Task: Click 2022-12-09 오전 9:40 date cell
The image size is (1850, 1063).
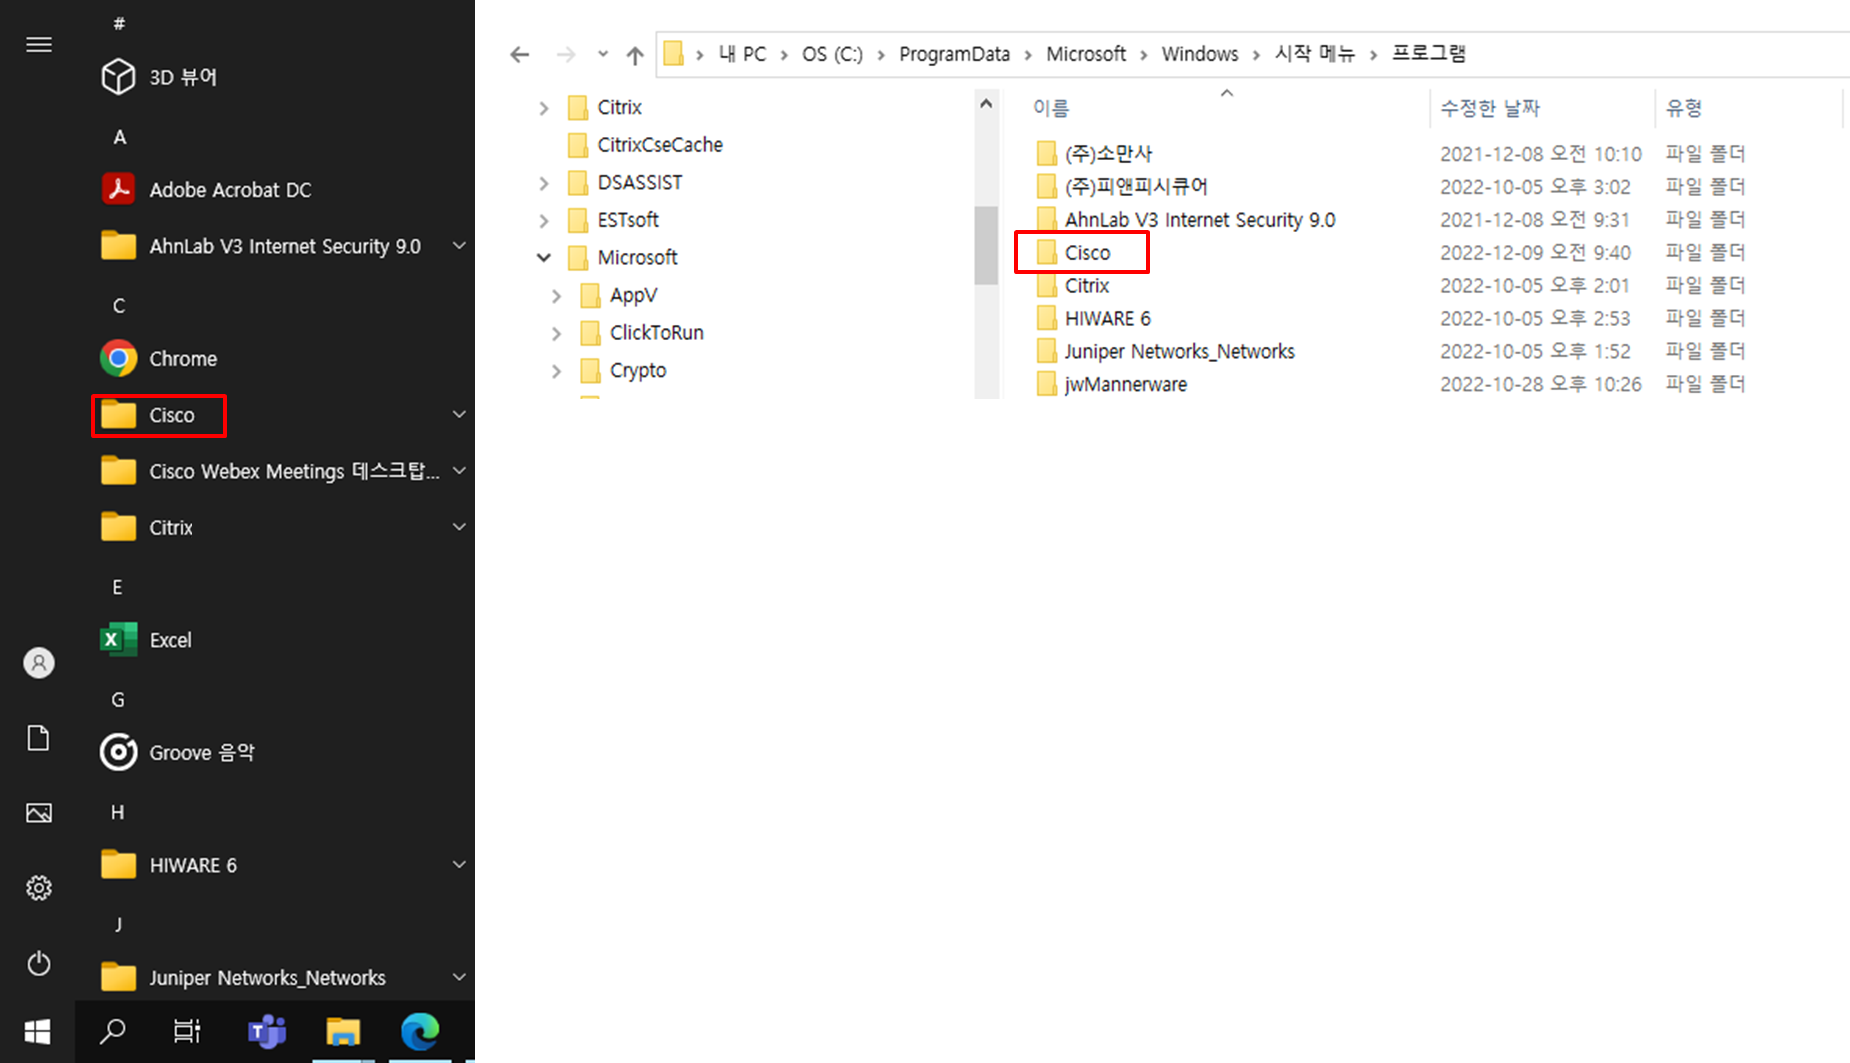Action: [1535, 252]
